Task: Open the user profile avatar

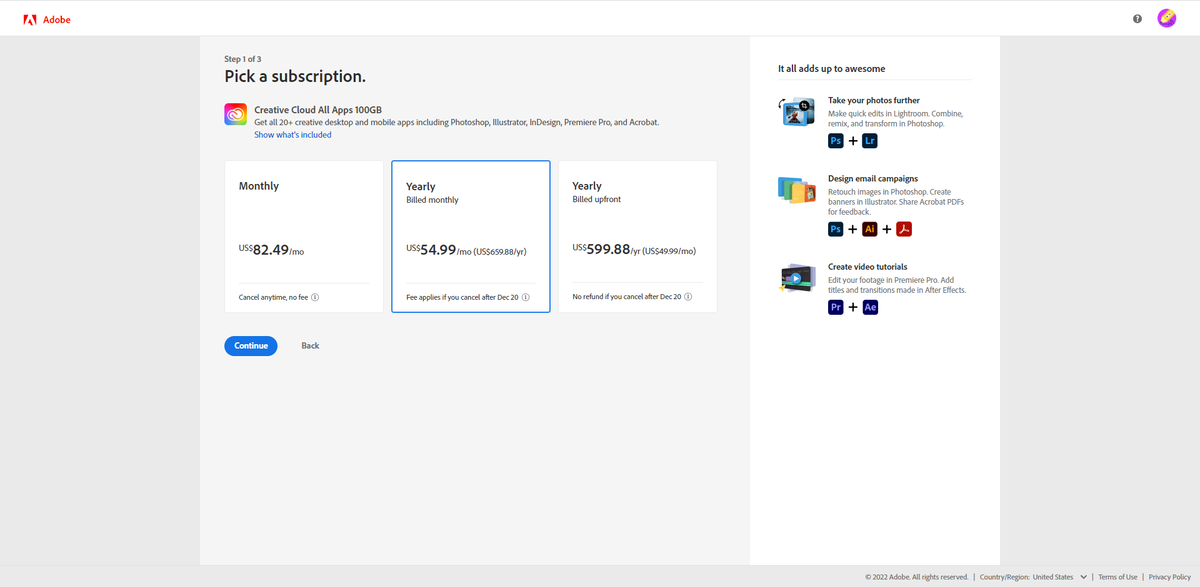Action: pyautogui.click(x=1167, y=18)
